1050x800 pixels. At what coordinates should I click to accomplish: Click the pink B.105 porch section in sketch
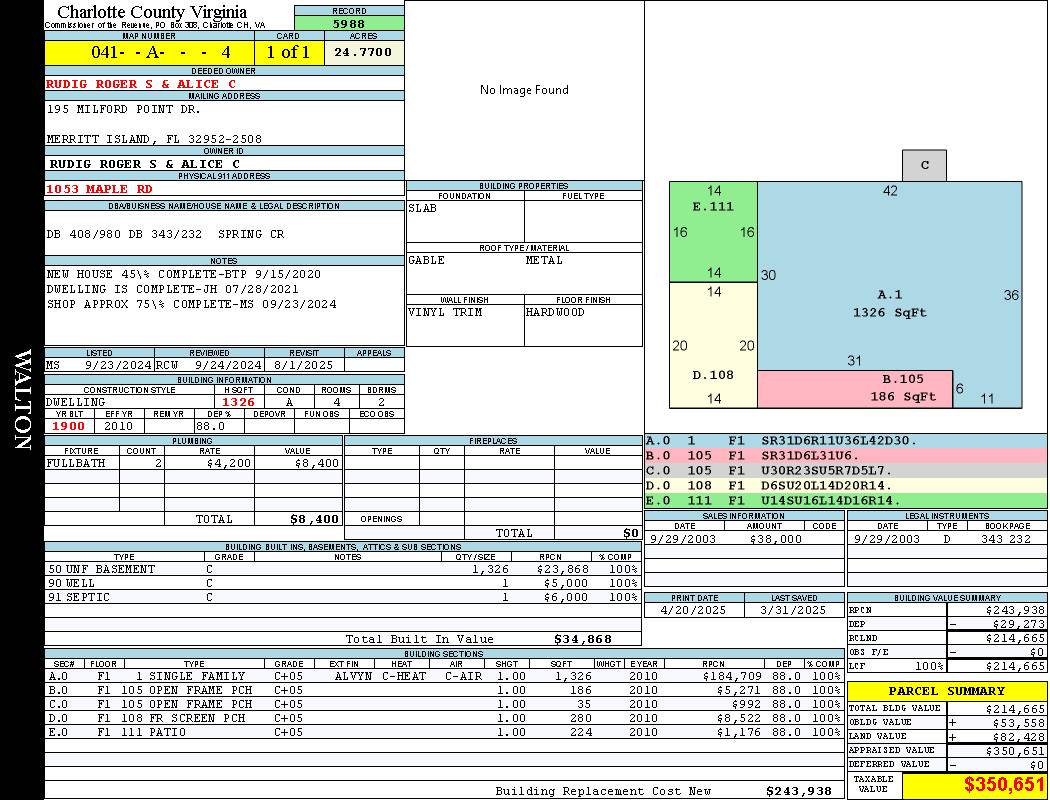[x=855, y=389]
